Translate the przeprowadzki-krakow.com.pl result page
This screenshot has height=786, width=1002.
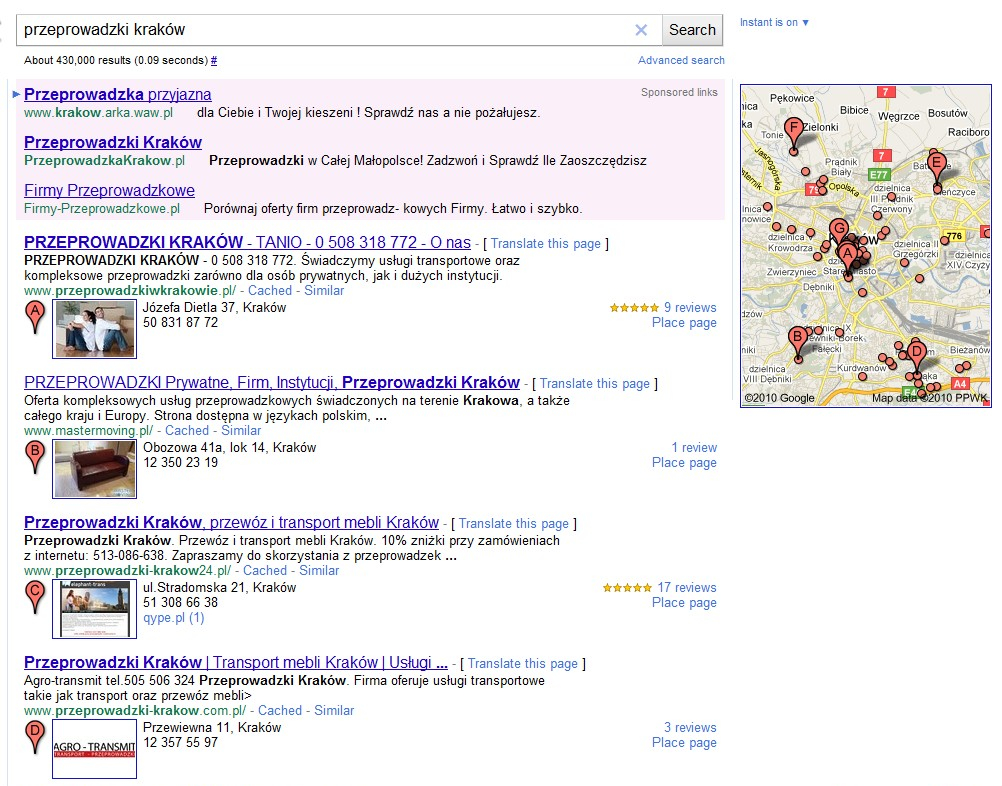point(523,663)
